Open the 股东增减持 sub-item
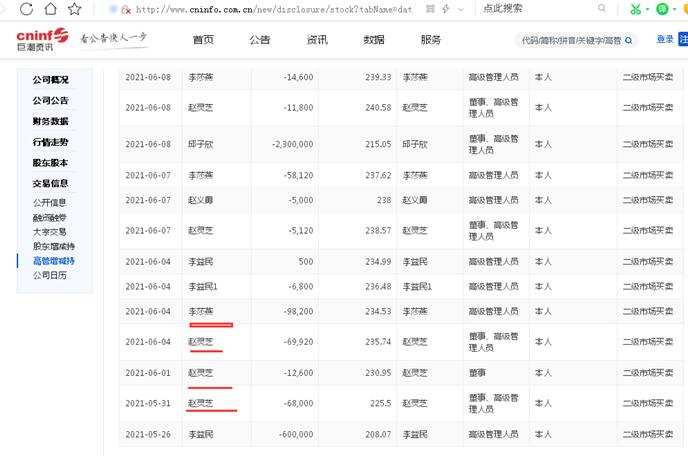 point(54,246)
